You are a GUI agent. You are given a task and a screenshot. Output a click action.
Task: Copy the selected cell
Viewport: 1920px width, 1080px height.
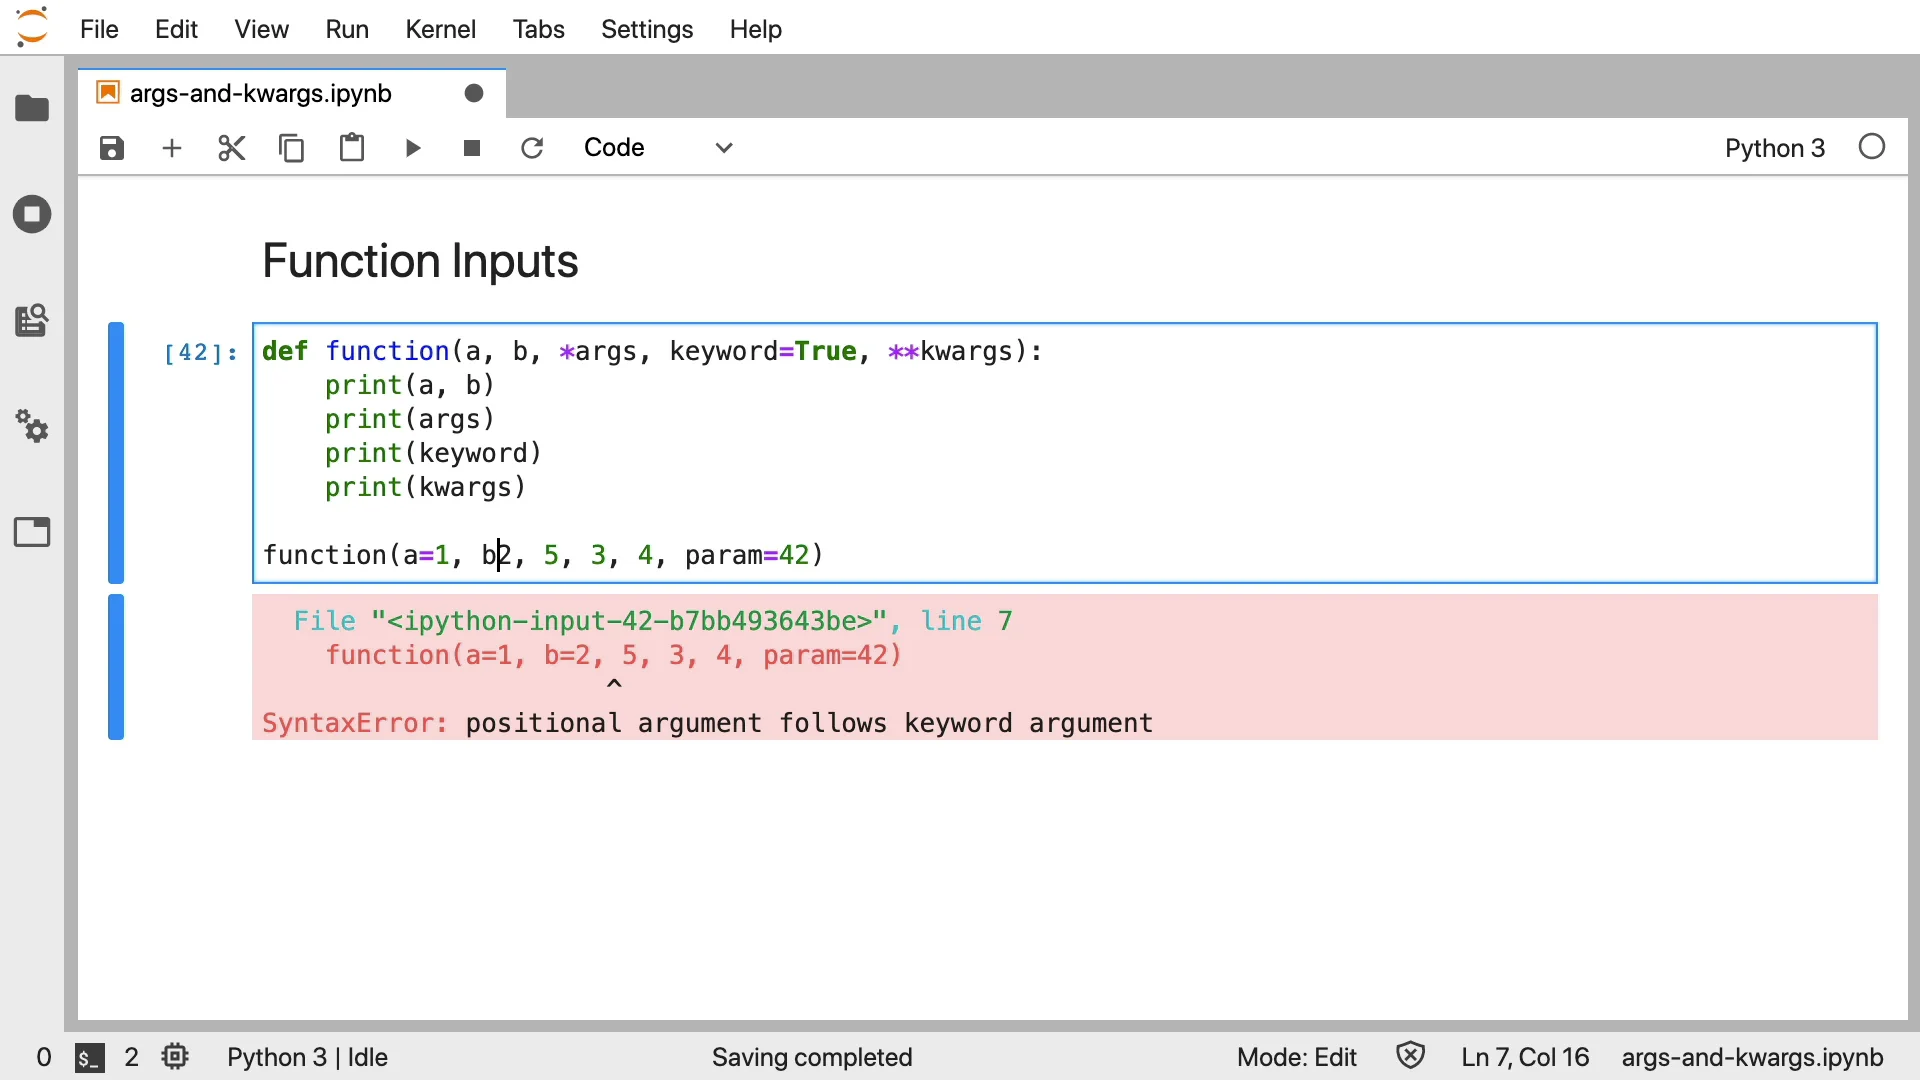coord(291,148)
